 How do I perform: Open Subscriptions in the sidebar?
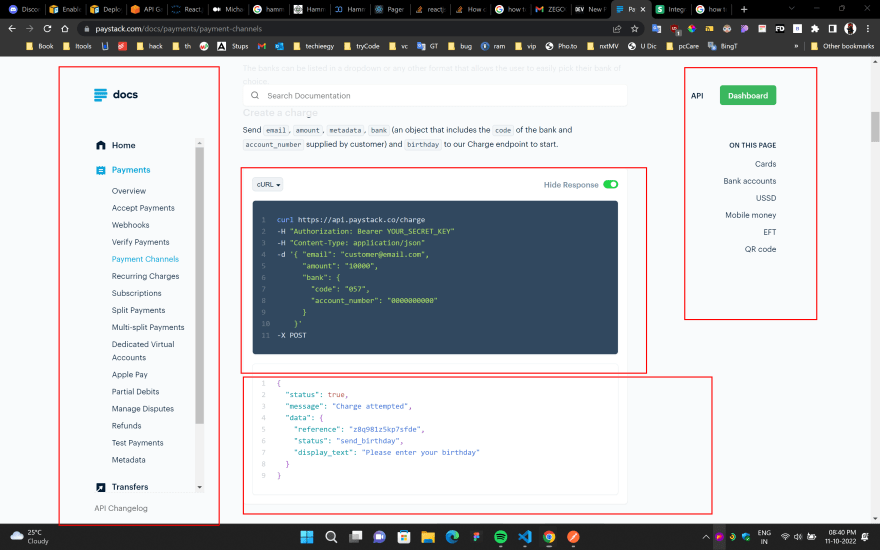coord(136,293)
